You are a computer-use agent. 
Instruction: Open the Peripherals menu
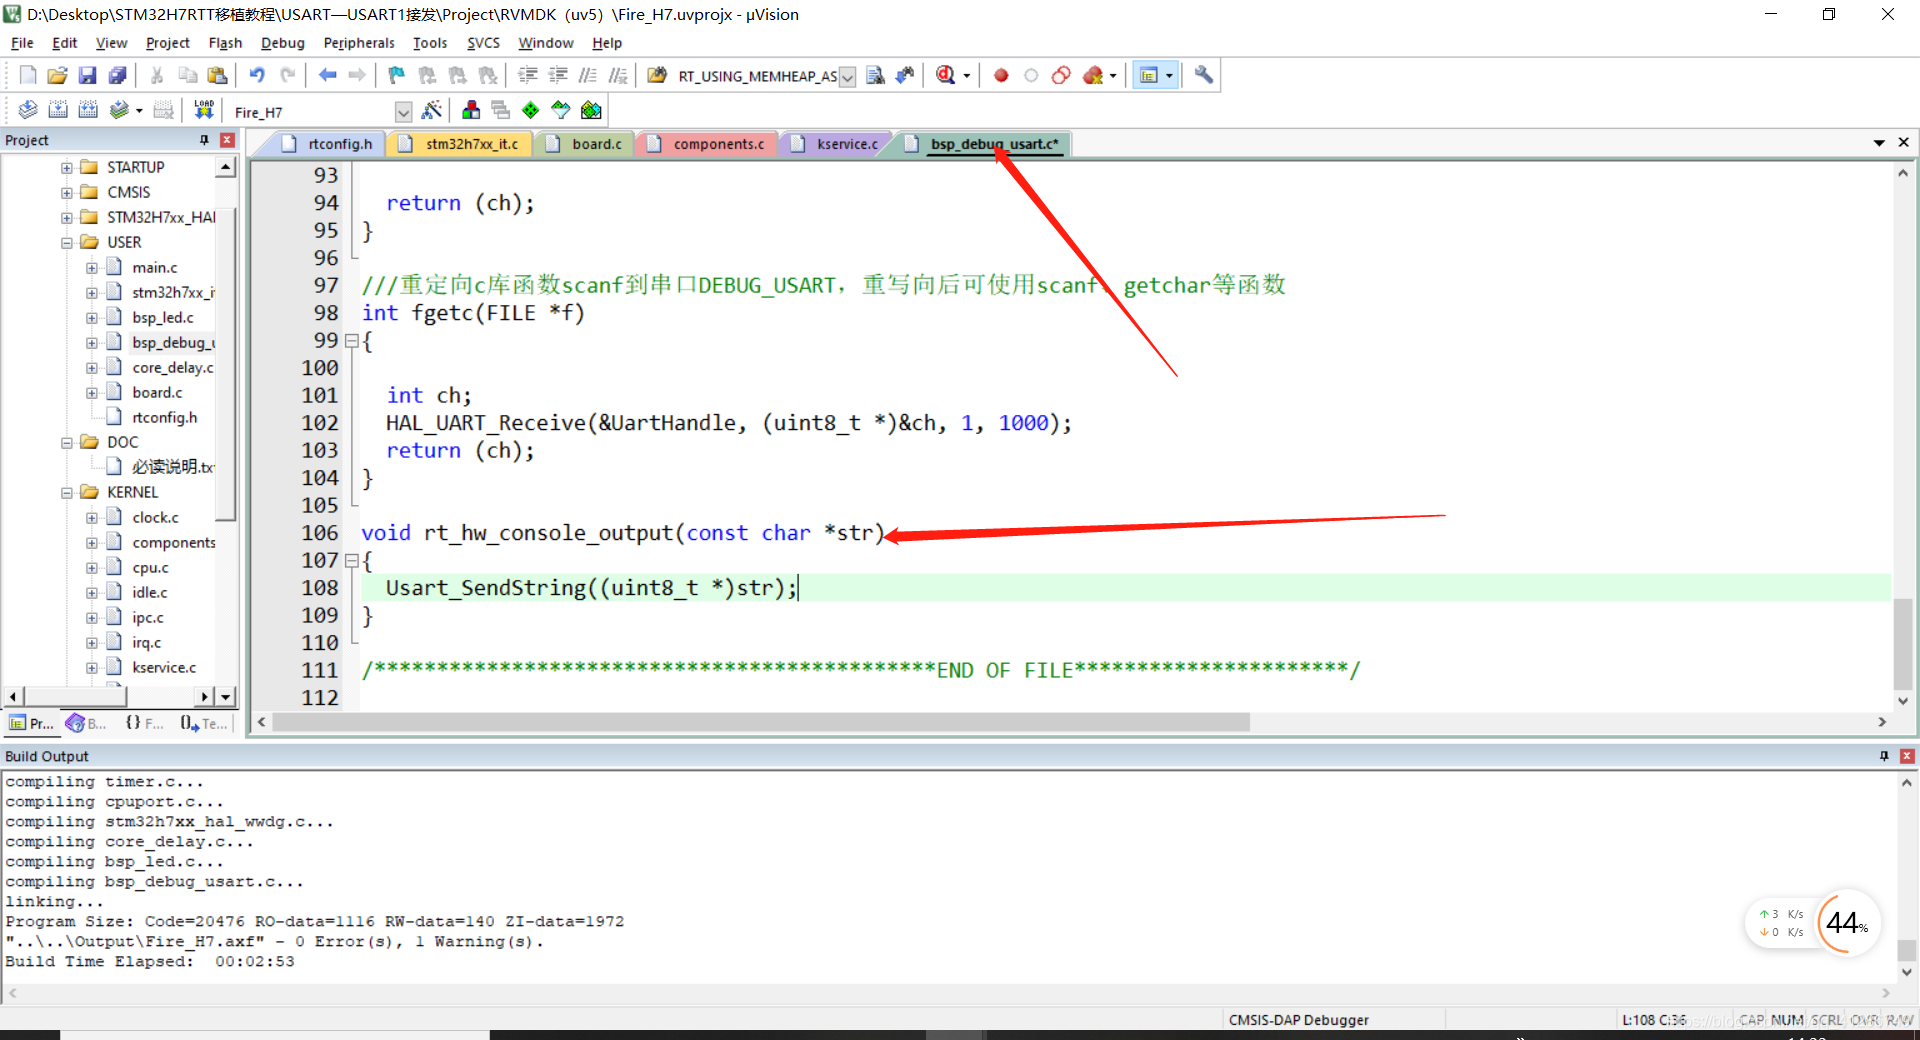click(x=359, y=43)
